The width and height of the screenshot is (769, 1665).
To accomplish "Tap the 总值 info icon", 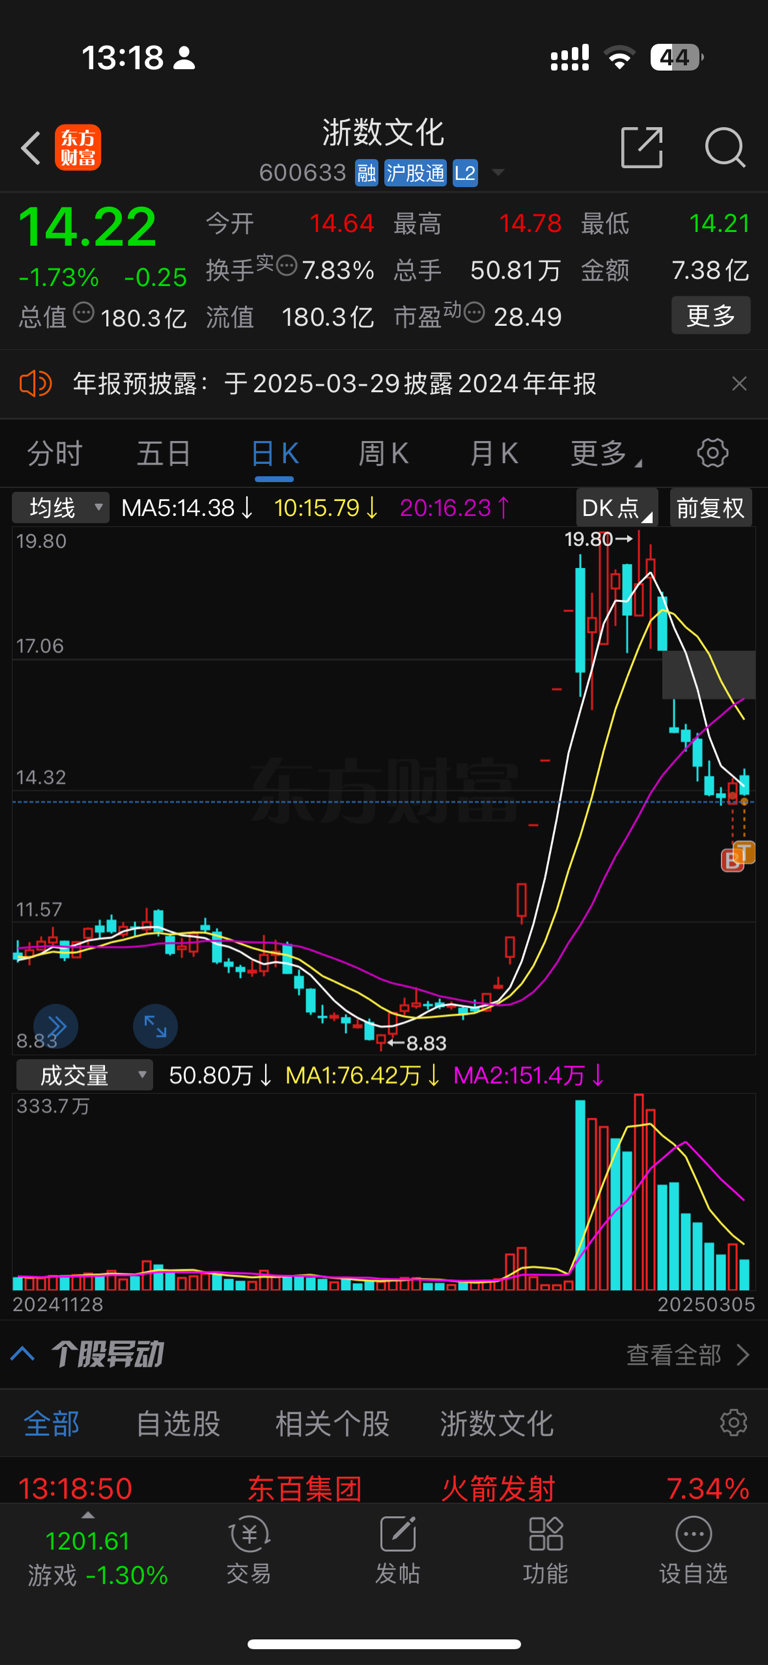I will (84, 313).
